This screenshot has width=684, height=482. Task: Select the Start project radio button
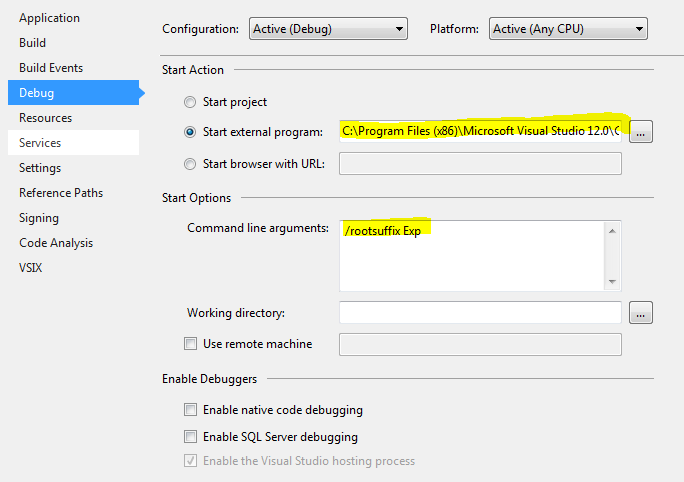pyautogui.click(x=190, y=102)
